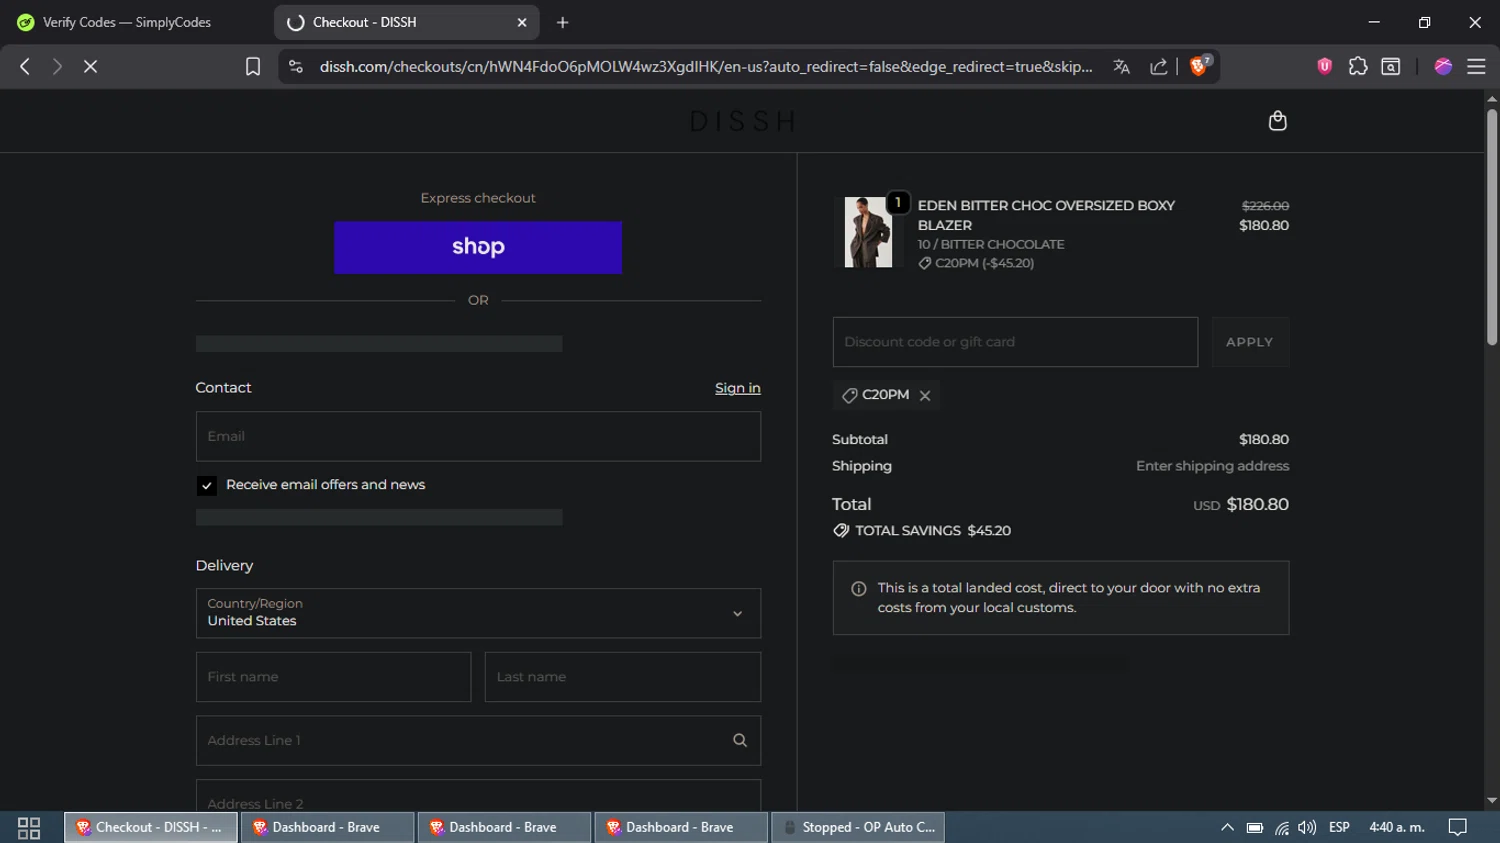Open the Brave hamburger menu

[x=1476, y=66]
